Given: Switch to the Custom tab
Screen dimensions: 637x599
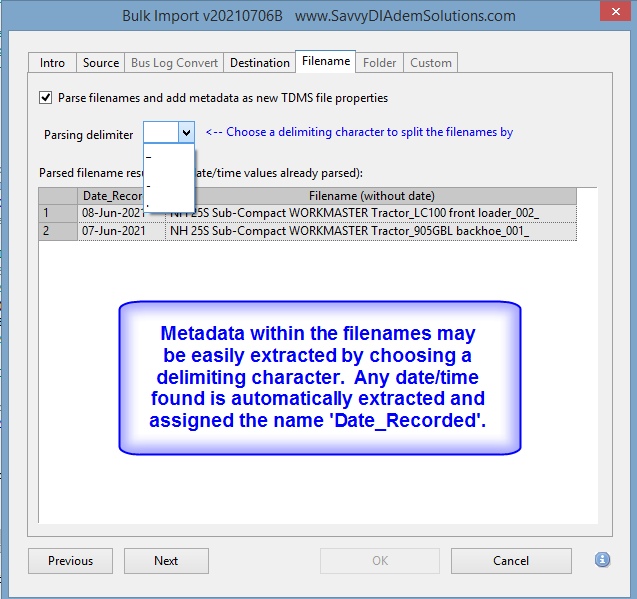Looking at the screenshot, I should pyautogui.click(x=431, y=63).
